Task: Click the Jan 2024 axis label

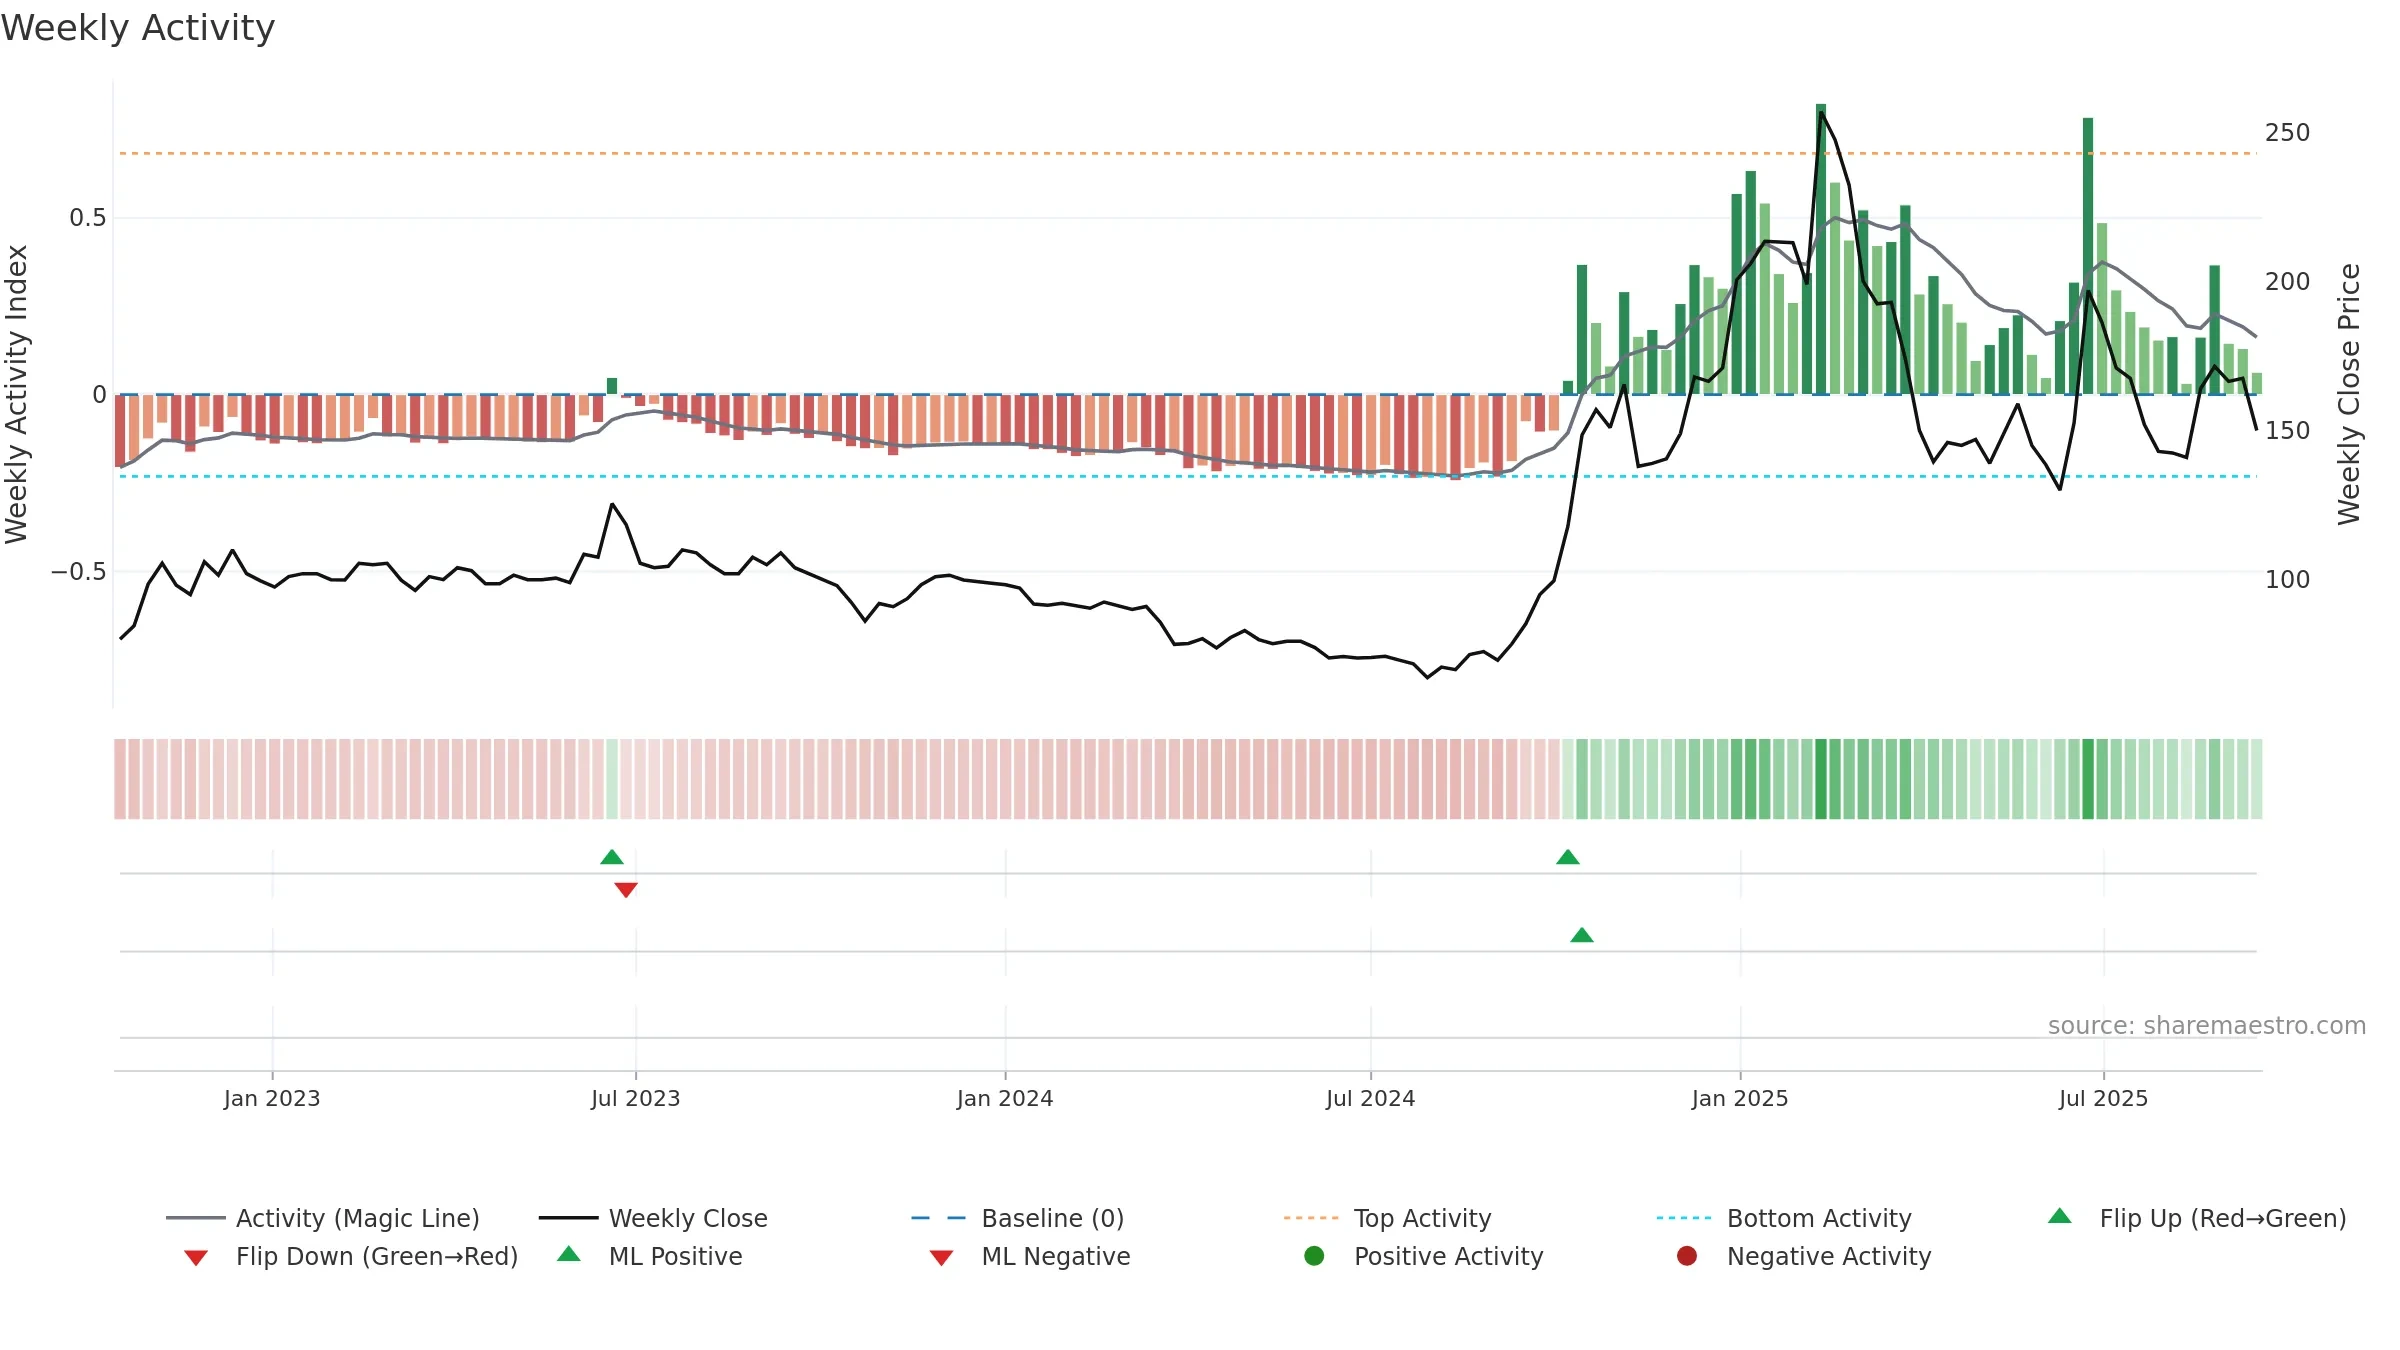Action: pyautogui.click(x=1005, y=1098)
